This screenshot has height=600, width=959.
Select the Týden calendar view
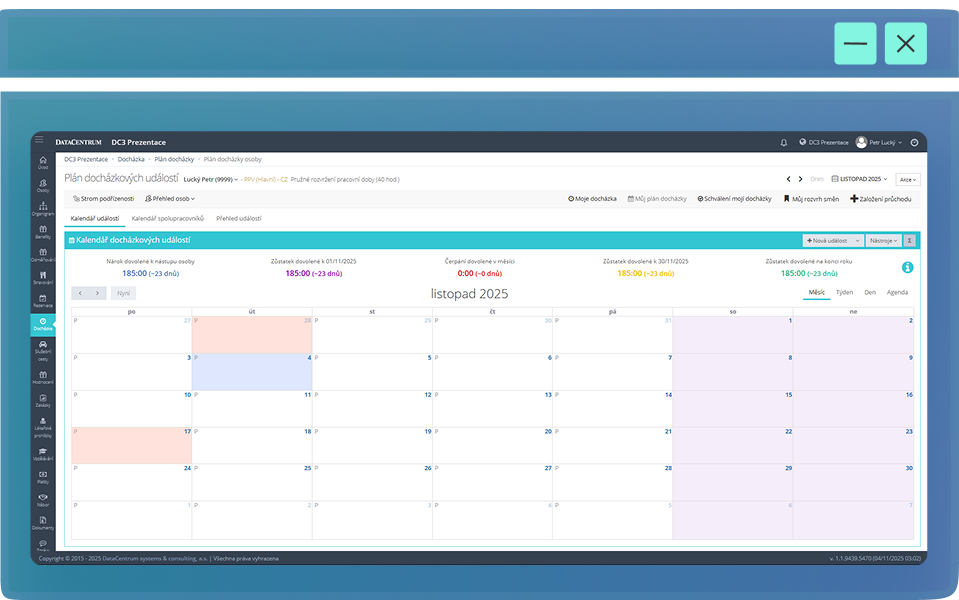[x=845, y=292]
